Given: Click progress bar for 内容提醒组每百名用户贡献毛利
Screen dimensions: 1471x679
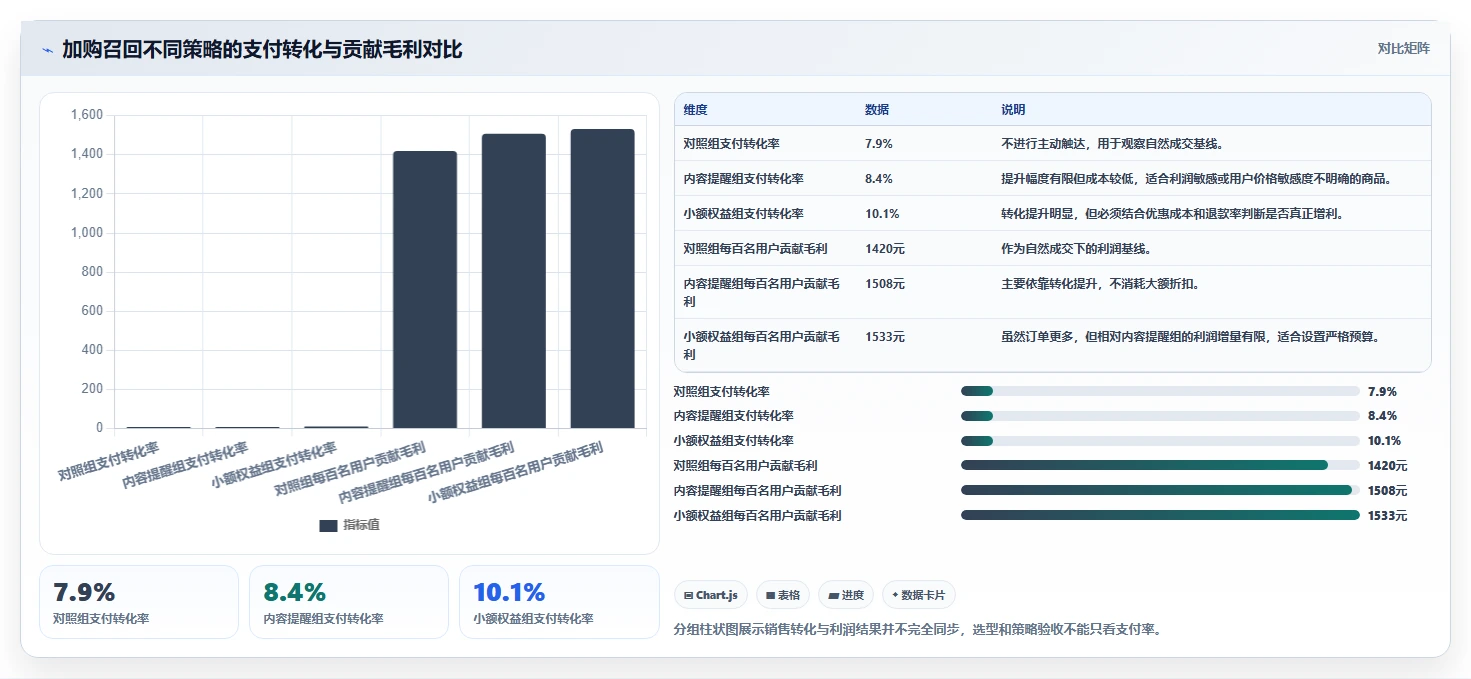Looking at the screenshot, I should click(1160, 490).
